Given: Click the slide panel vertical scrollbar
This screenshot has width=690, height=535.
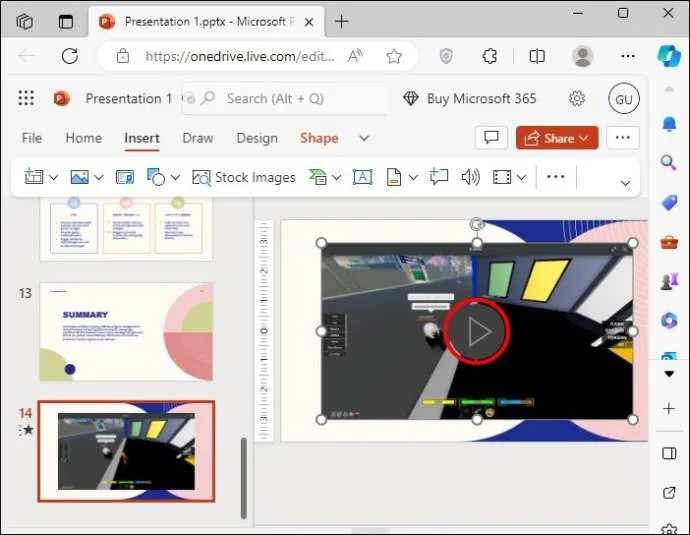Looking at the screenshot, I should pos(243,478).
